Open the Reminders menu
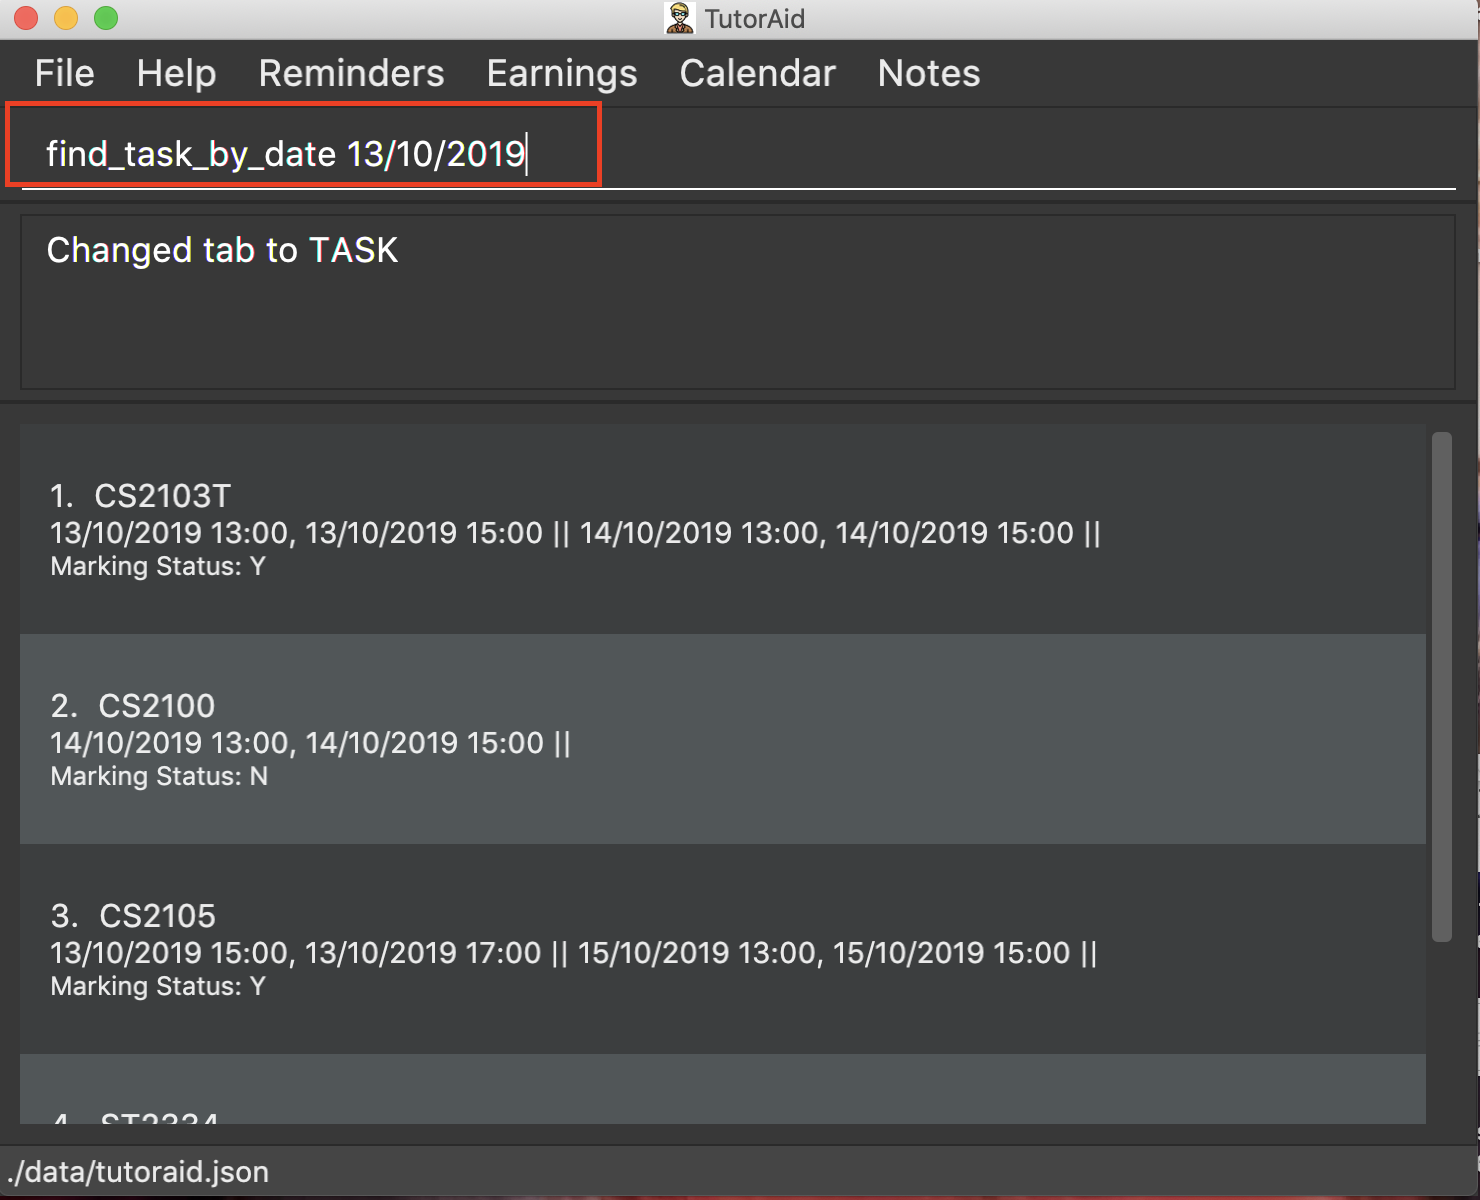Screen dimensions: 1480x1200 pyautogui.click(x=351, y=73)
